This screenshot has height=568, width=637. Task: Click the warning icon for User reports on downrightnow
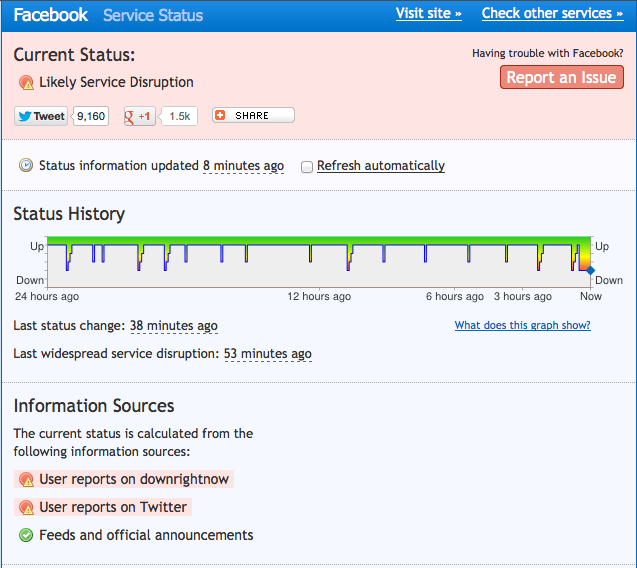pos(26,479)
